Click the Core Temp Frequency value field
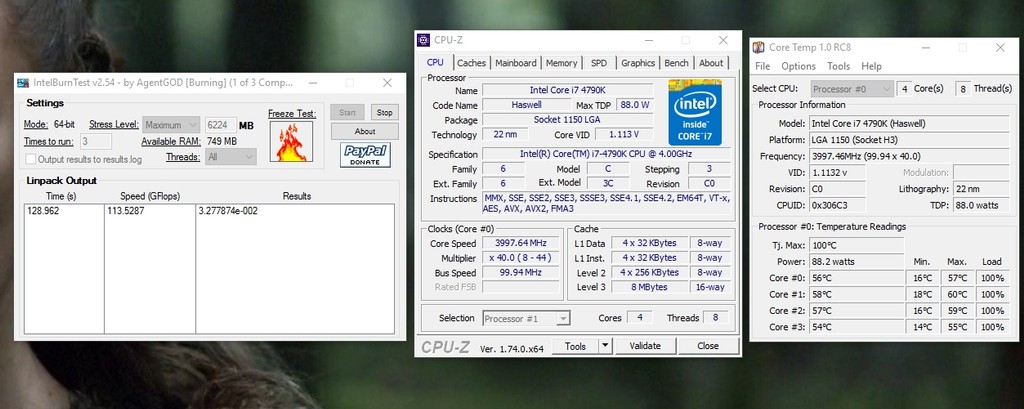 910,156
